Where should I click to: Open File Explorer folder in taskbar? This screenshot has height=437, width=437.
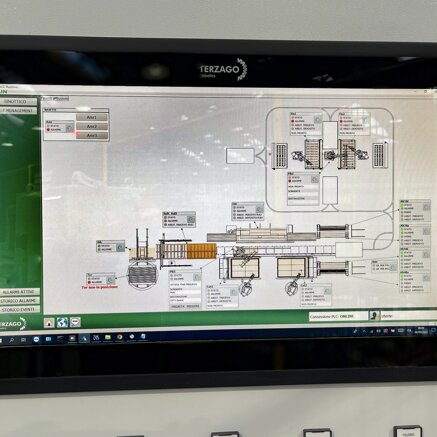pyautogui.click(x=108, y=338)
